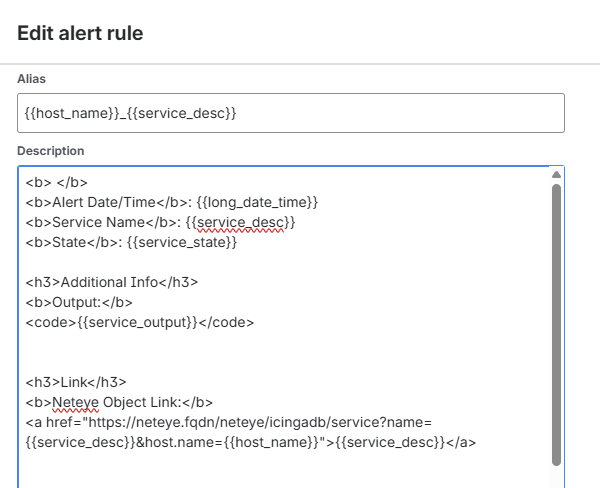Viewport: 600px width, 488px height.
Task: Click the Alias input field
Action: (x=290, y=113)
